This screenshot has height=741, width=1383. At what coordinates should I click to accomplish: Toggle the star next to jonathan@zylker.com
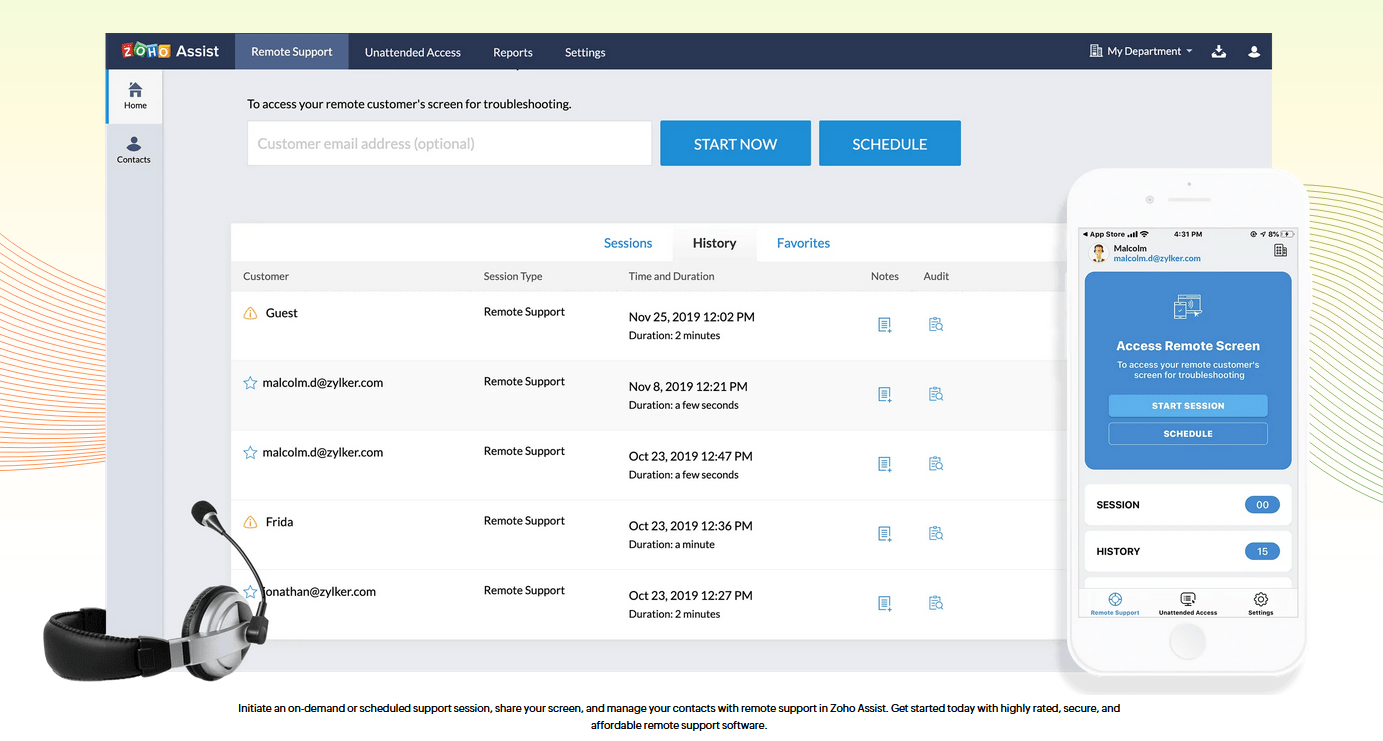[x=250, y=591]
